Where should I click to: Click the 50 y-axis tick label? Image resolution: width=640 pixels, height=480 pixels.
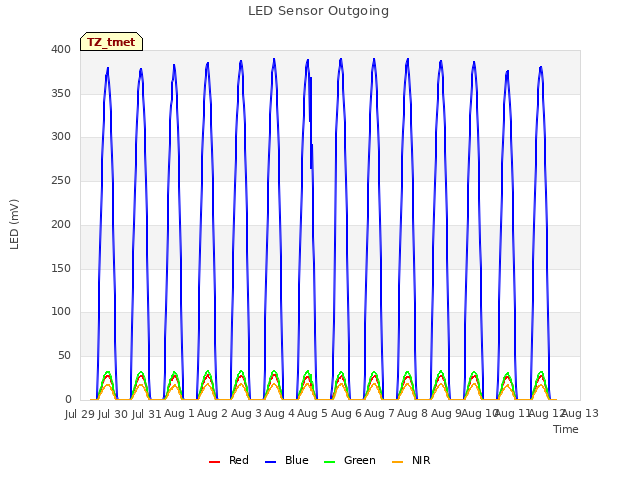click(64, 356)
